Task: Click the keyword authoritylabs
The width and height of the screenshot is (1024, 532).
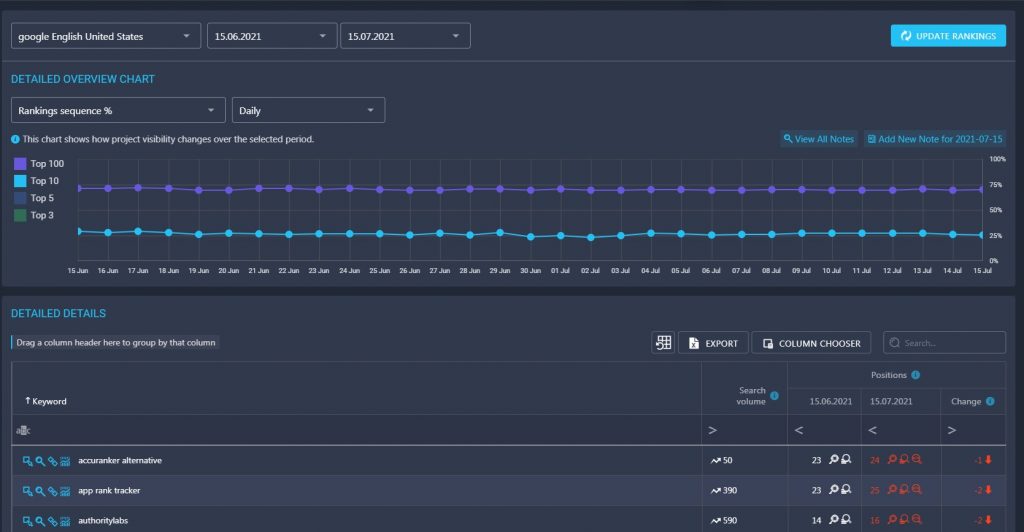Action: coord(103,520)
